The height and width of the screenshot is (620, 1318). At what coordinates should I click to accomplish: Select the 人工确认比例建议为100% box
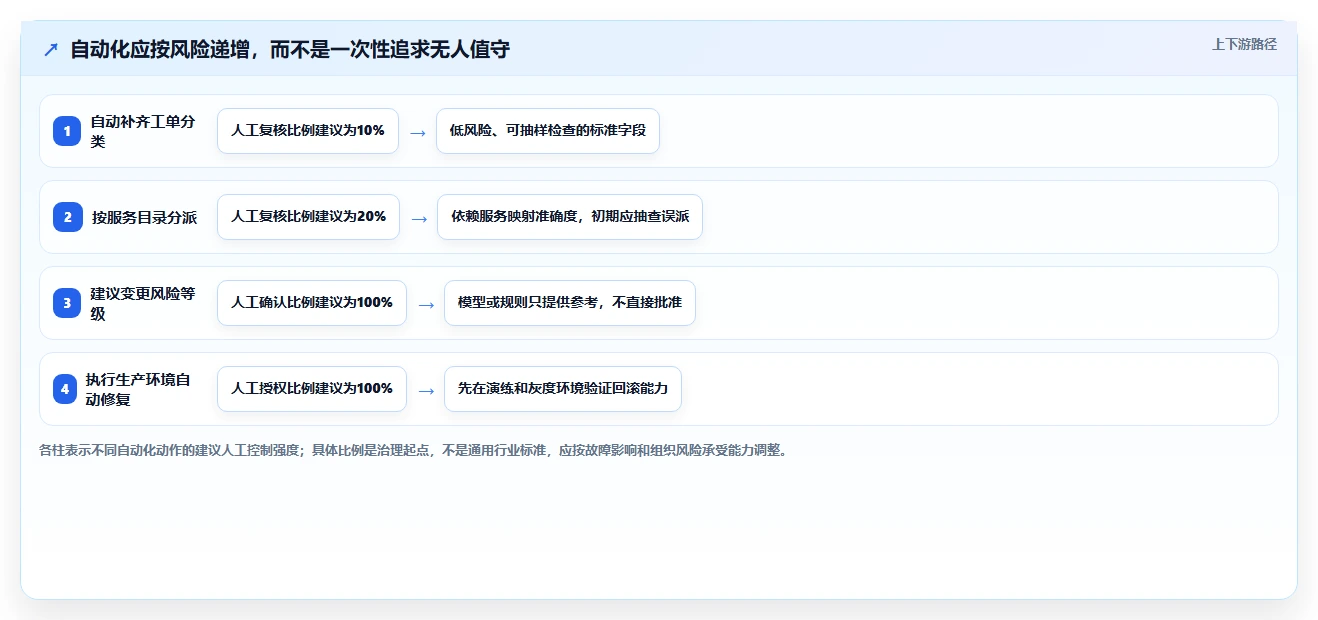(x=312, y=303)
